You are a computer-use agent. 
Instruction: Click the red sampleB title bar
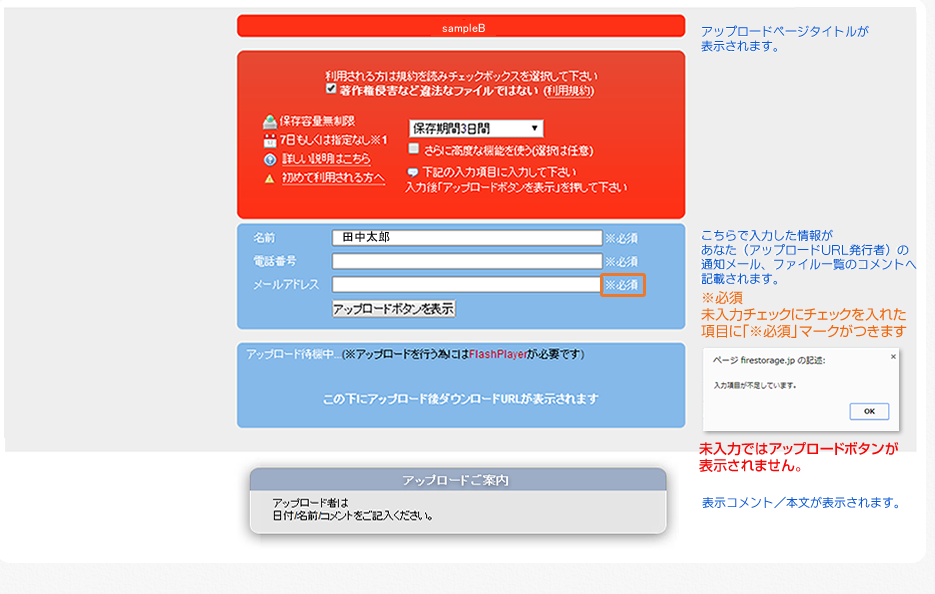(x=460, y=26)
